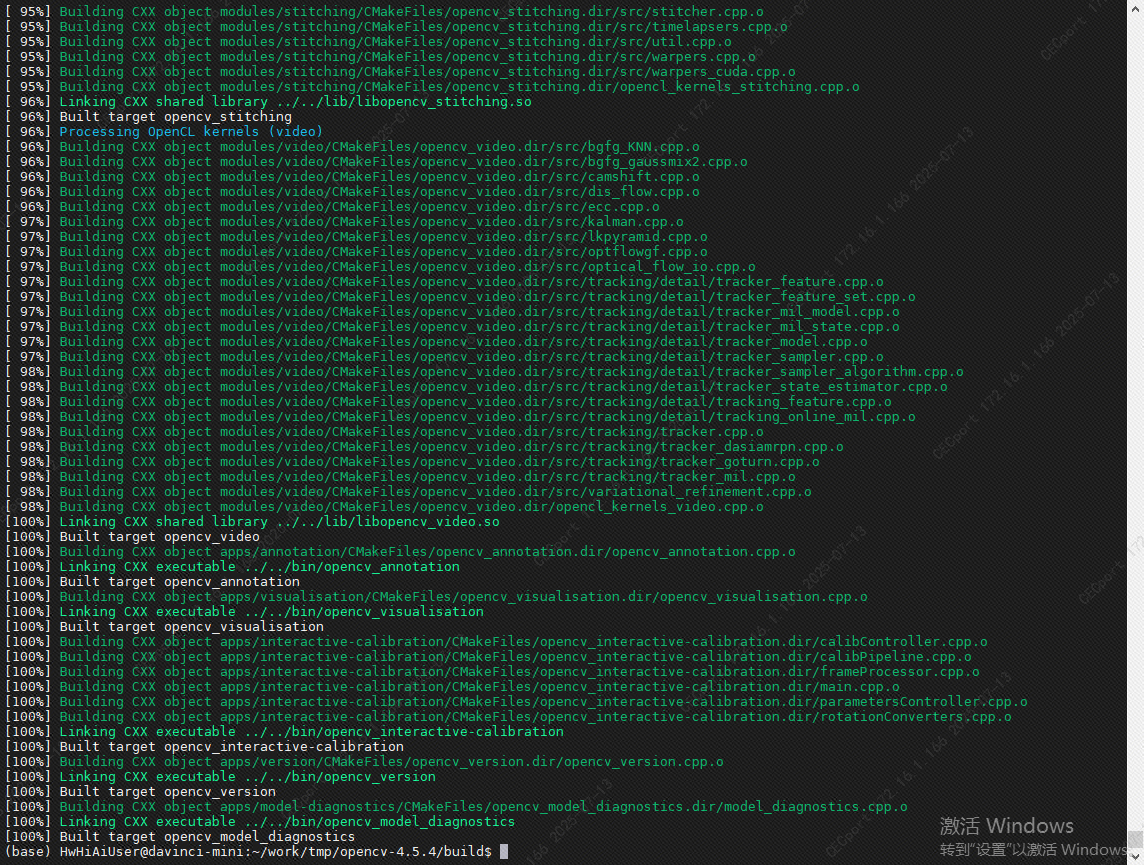The width and height of the screenshot is (1144, 865).
Task: Click 'Built target opencv_stitching'
Action: click(175, 117)
